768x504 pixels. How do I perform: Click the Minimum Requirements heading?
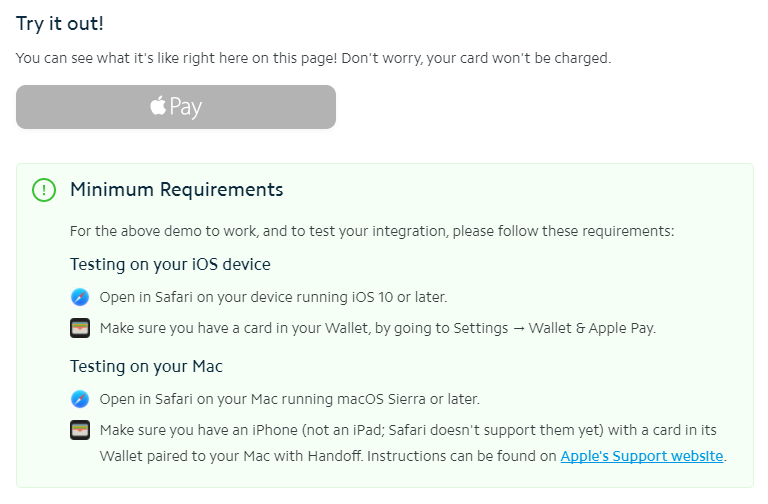pyautogui.click(x=176, y=190)
